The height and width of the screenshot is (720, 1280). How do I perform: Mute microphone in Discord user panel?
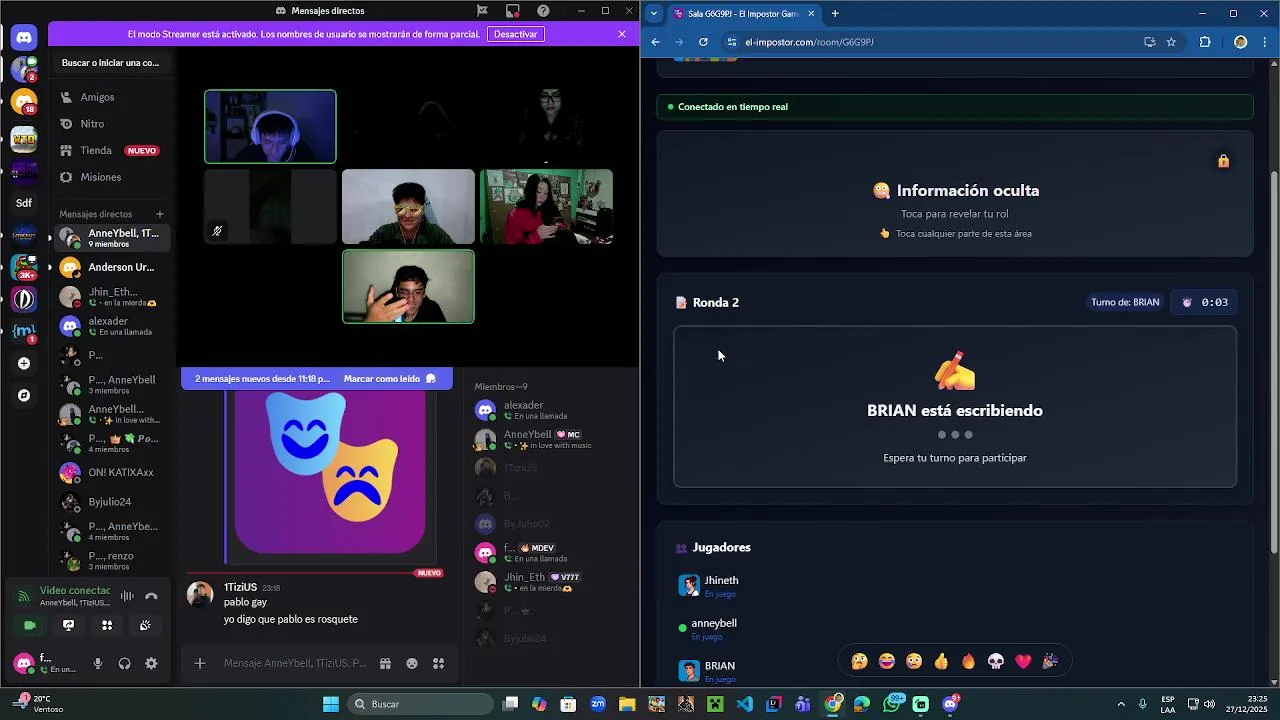coord(98,663)
